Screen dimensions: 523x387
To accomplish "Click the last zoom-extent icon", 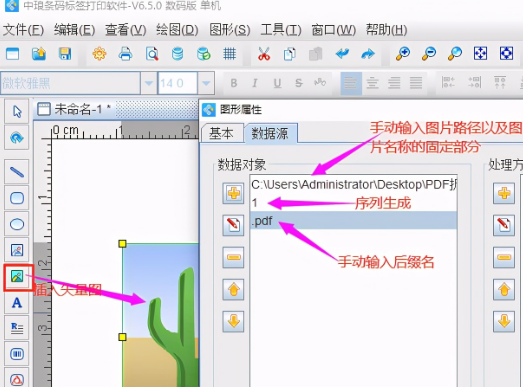I will point(506,54).
